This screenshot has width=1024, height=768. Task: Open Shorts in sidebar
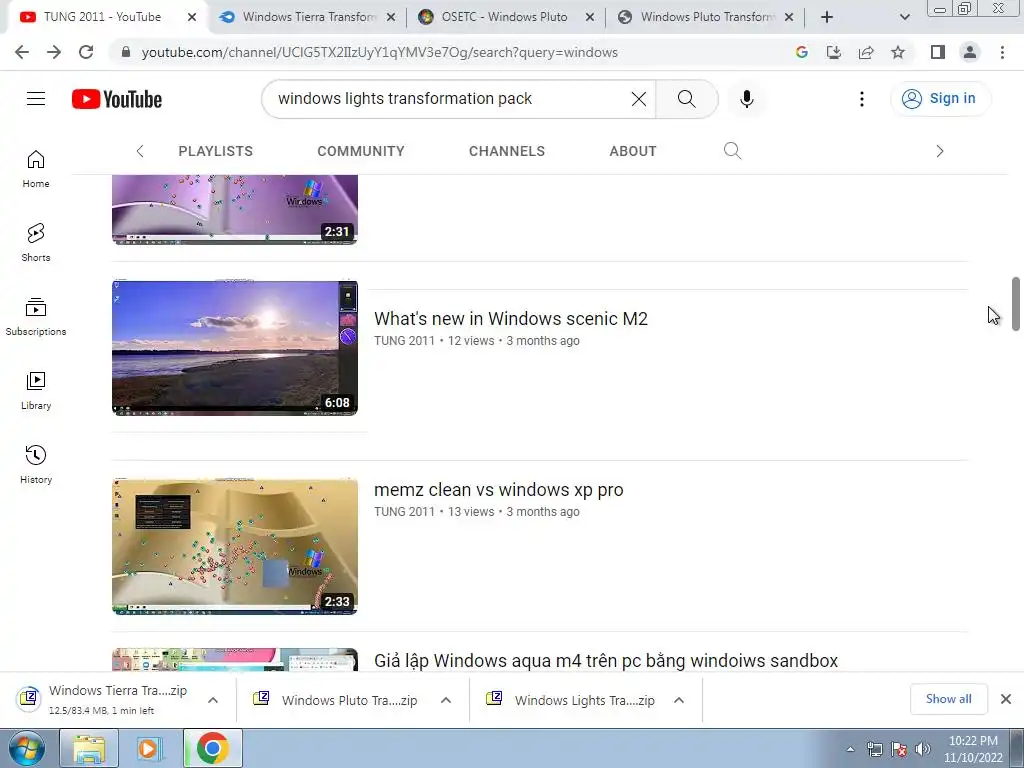(36, 243)
